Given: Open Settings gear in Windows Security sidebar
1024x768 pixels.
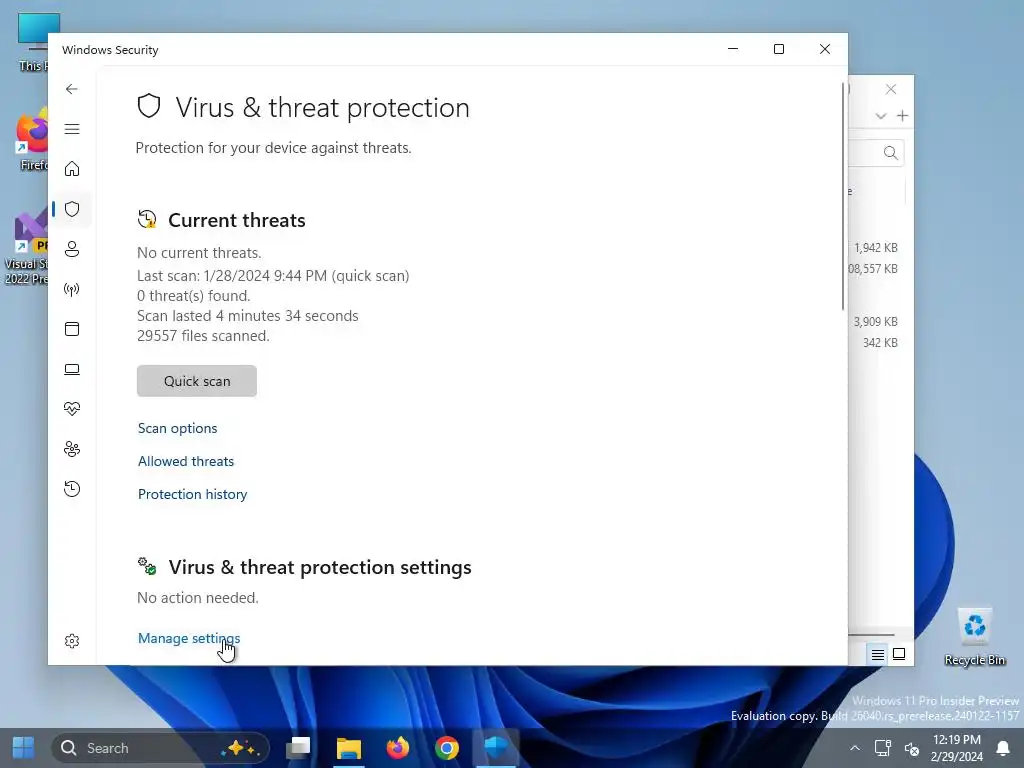Looking at the screenshot, I should point(72,641).
